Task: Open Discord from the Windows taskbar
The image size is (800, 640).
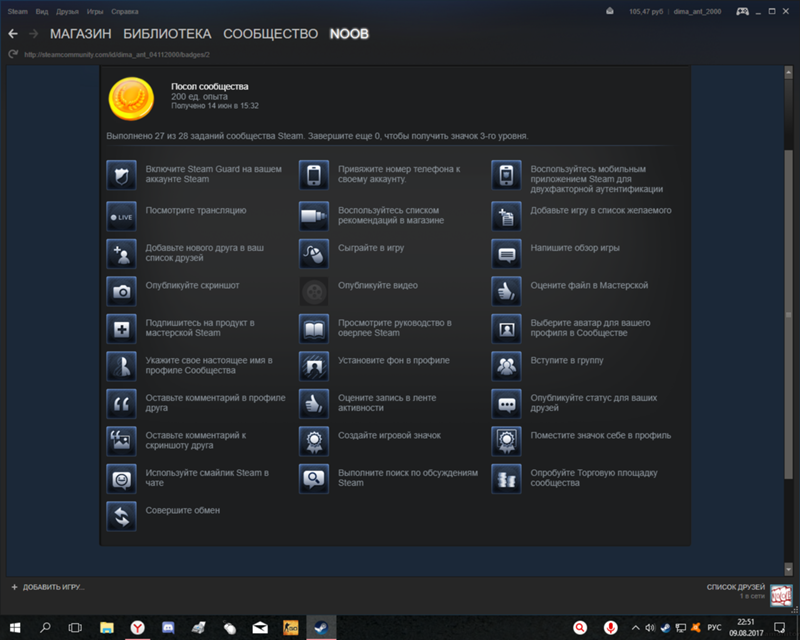Action: click(167, 628)
